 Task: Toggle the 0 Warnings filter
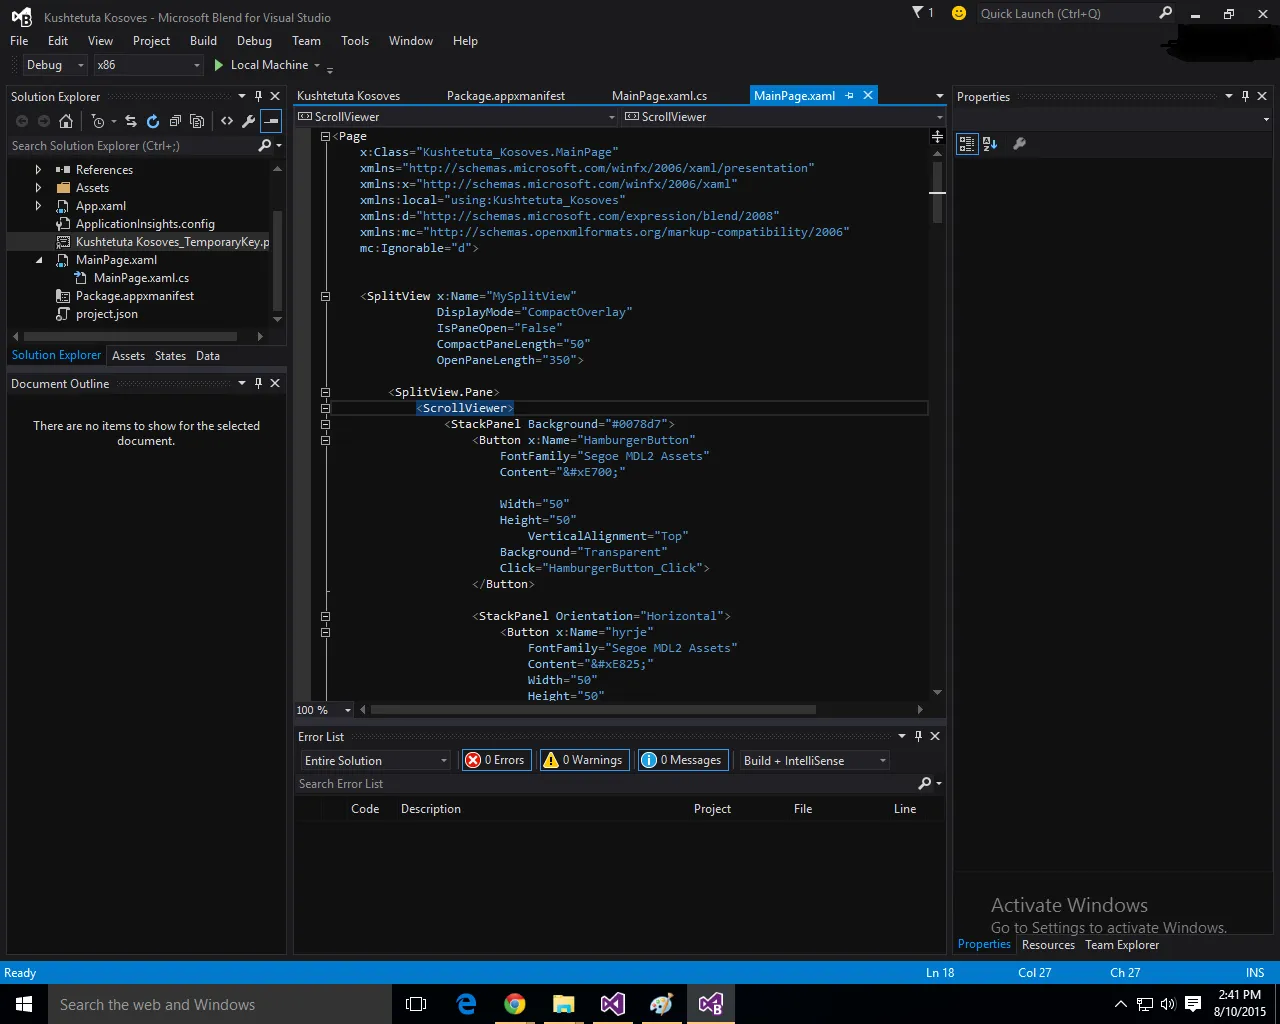pyautogui.click(x=583, y=760)
